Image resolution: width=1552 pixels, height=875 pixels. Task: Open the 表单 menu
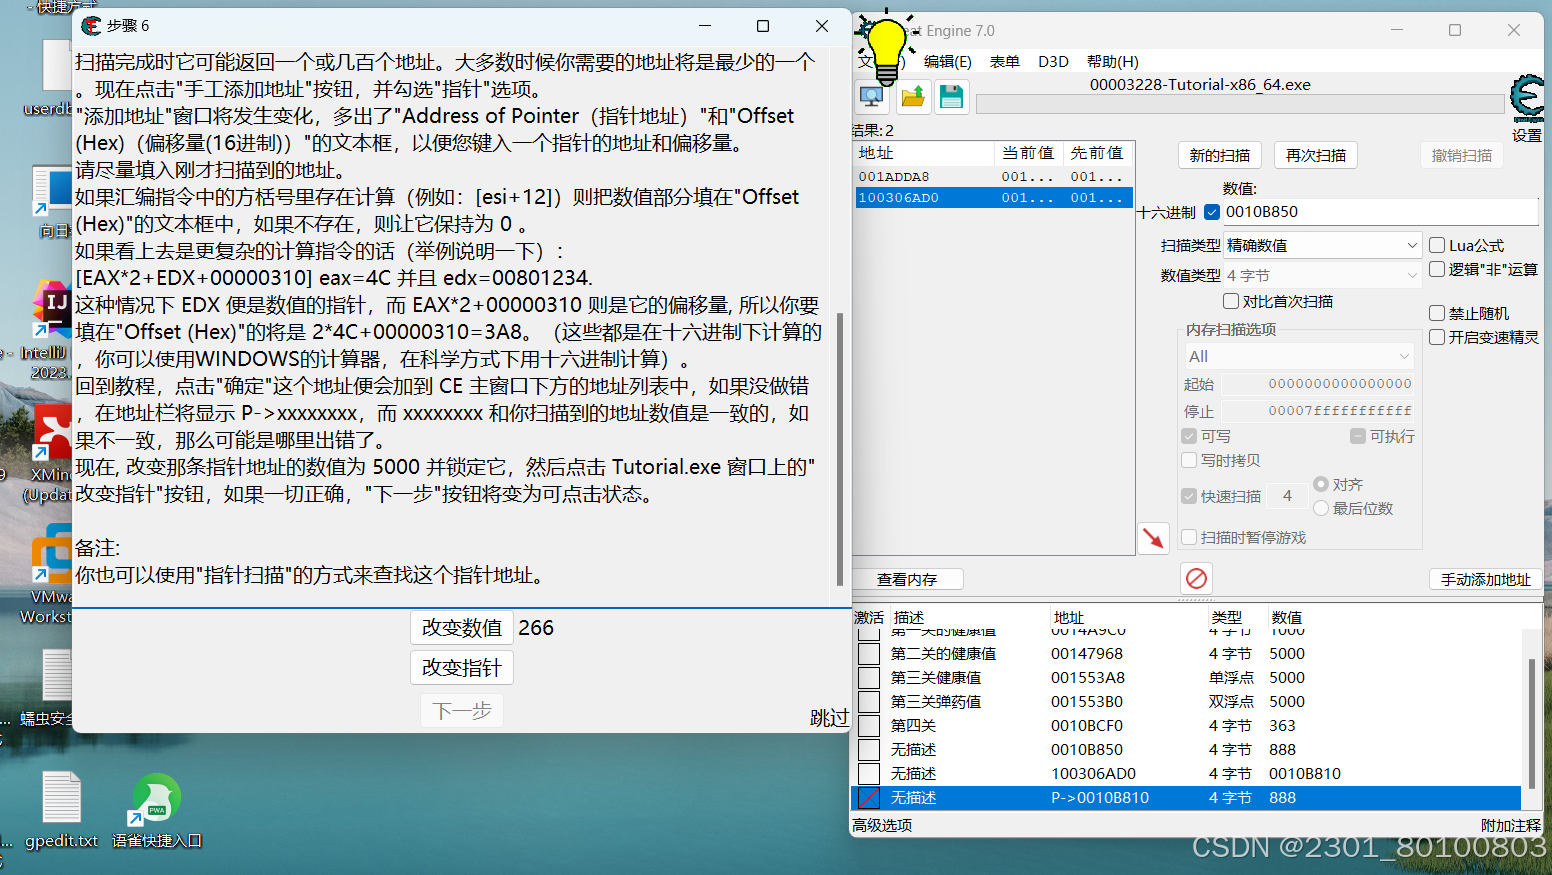1004,61
